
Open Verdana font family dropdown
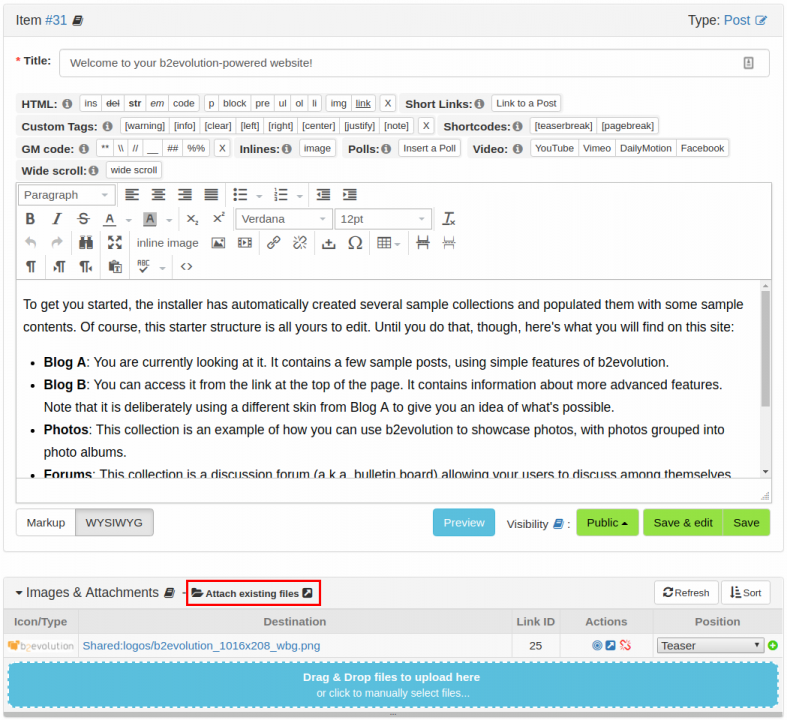(284, 219)
